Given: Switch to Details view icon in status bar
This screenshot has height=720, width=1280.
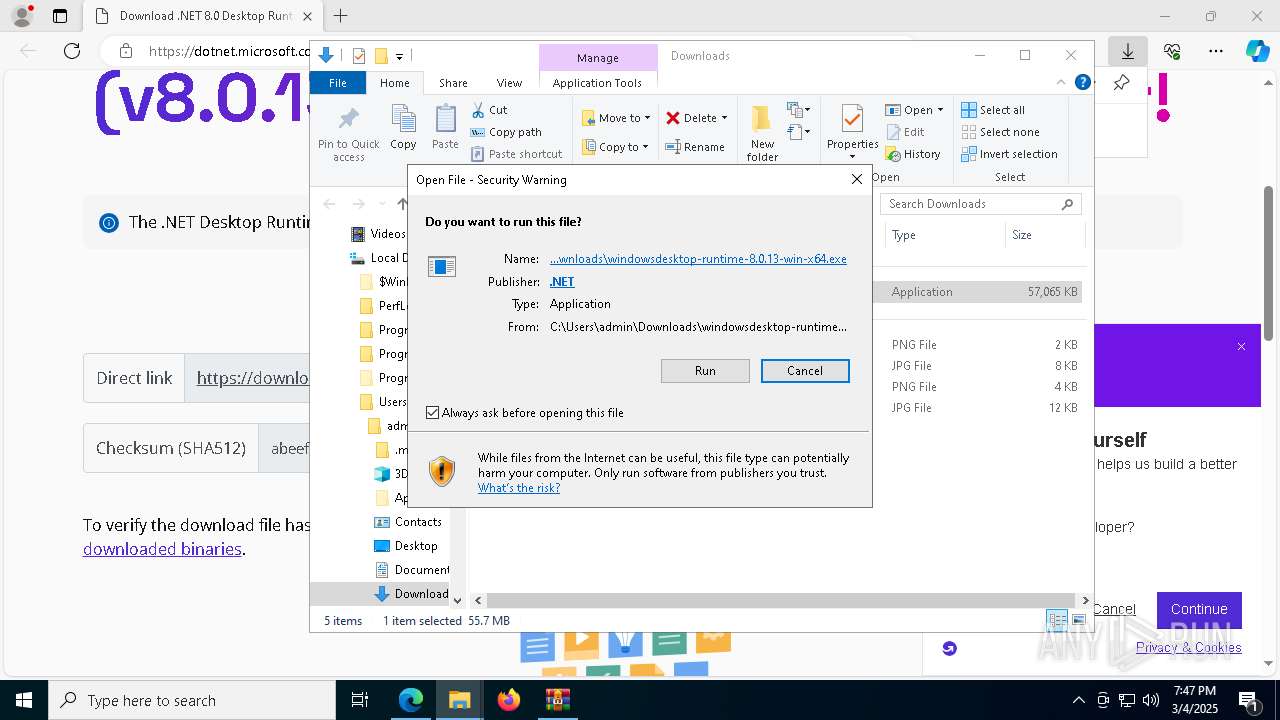Looking at the screenshot, I should click(1057, 620).
